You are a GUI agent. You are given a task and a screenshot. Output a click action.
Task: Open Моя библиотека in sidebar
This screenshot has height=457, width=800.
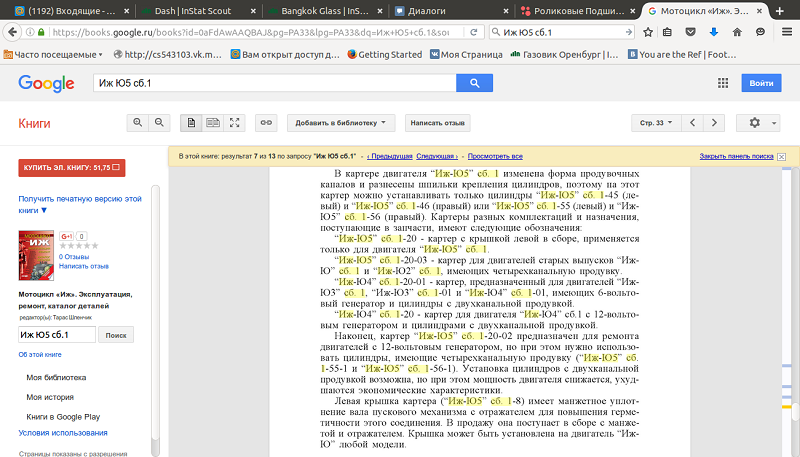tap(56, 377)
